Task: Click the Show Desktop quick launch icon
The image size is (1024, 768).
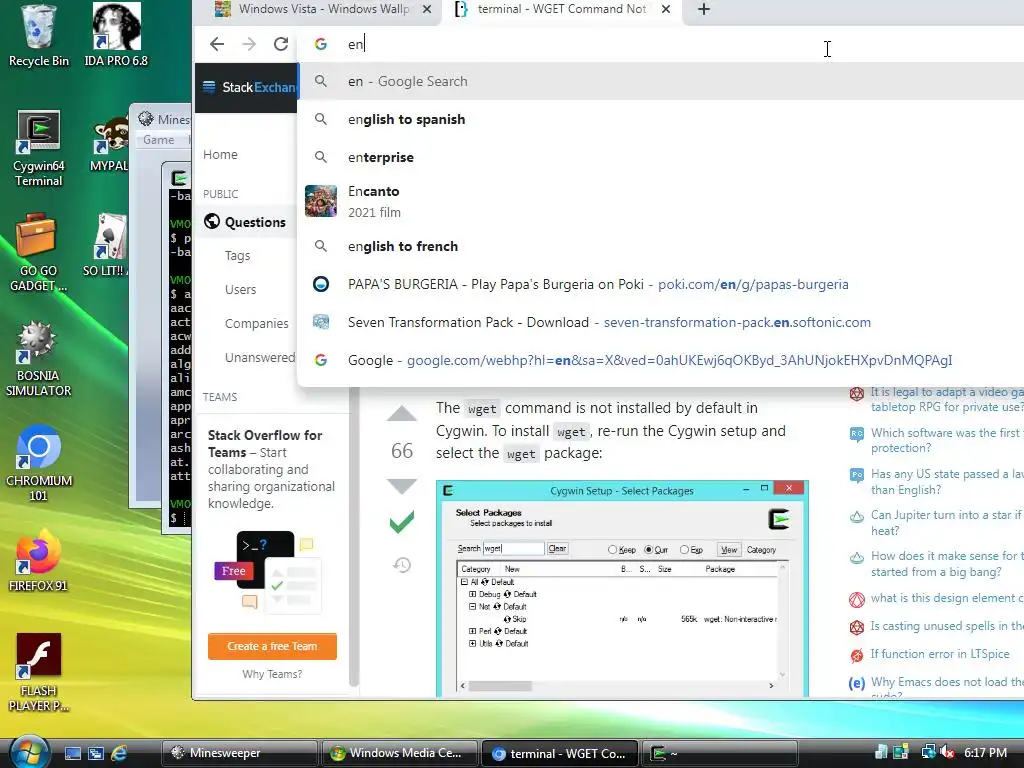Action: tap(72, 753)
